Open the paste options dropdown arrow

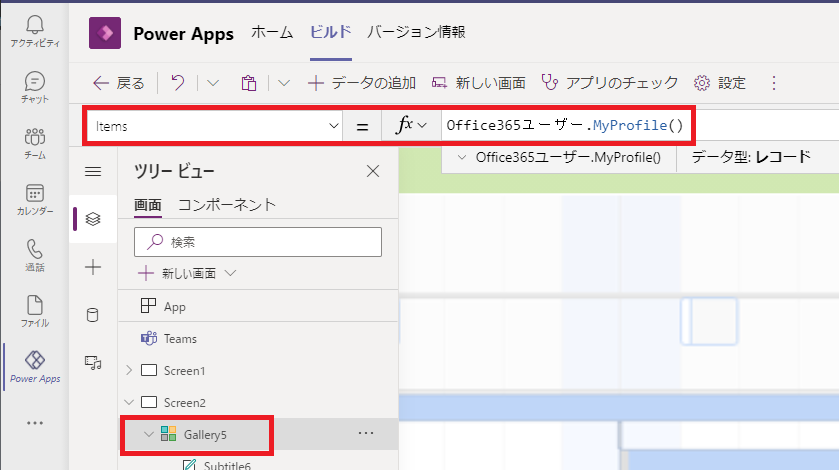[x=284, y=83]
